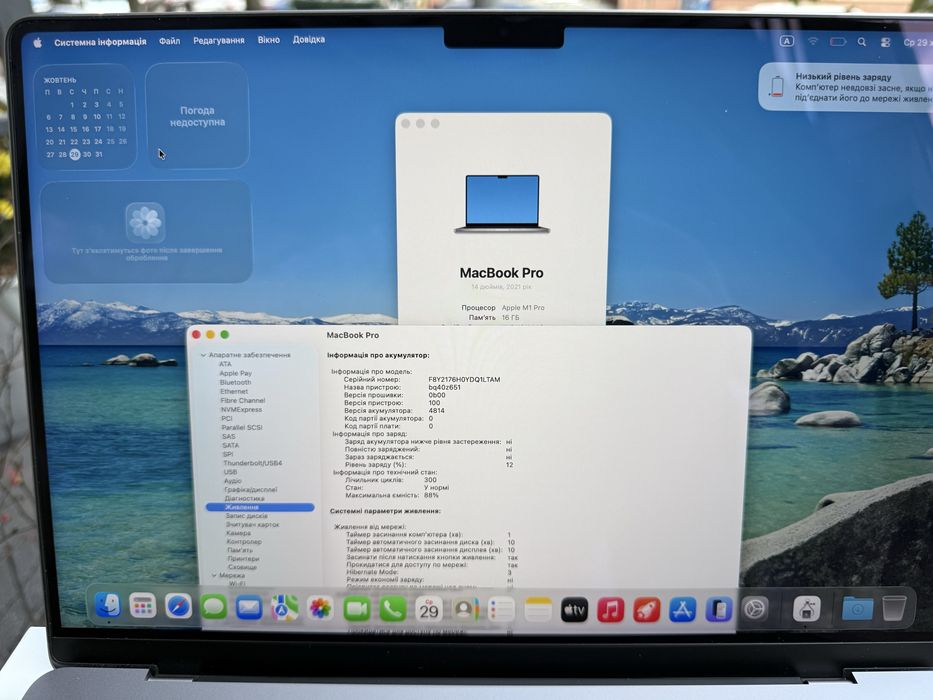Click the input source A icon in menu bar
Image resolution: width=933 pixels, height=700 pixels.
pos(787,41)
